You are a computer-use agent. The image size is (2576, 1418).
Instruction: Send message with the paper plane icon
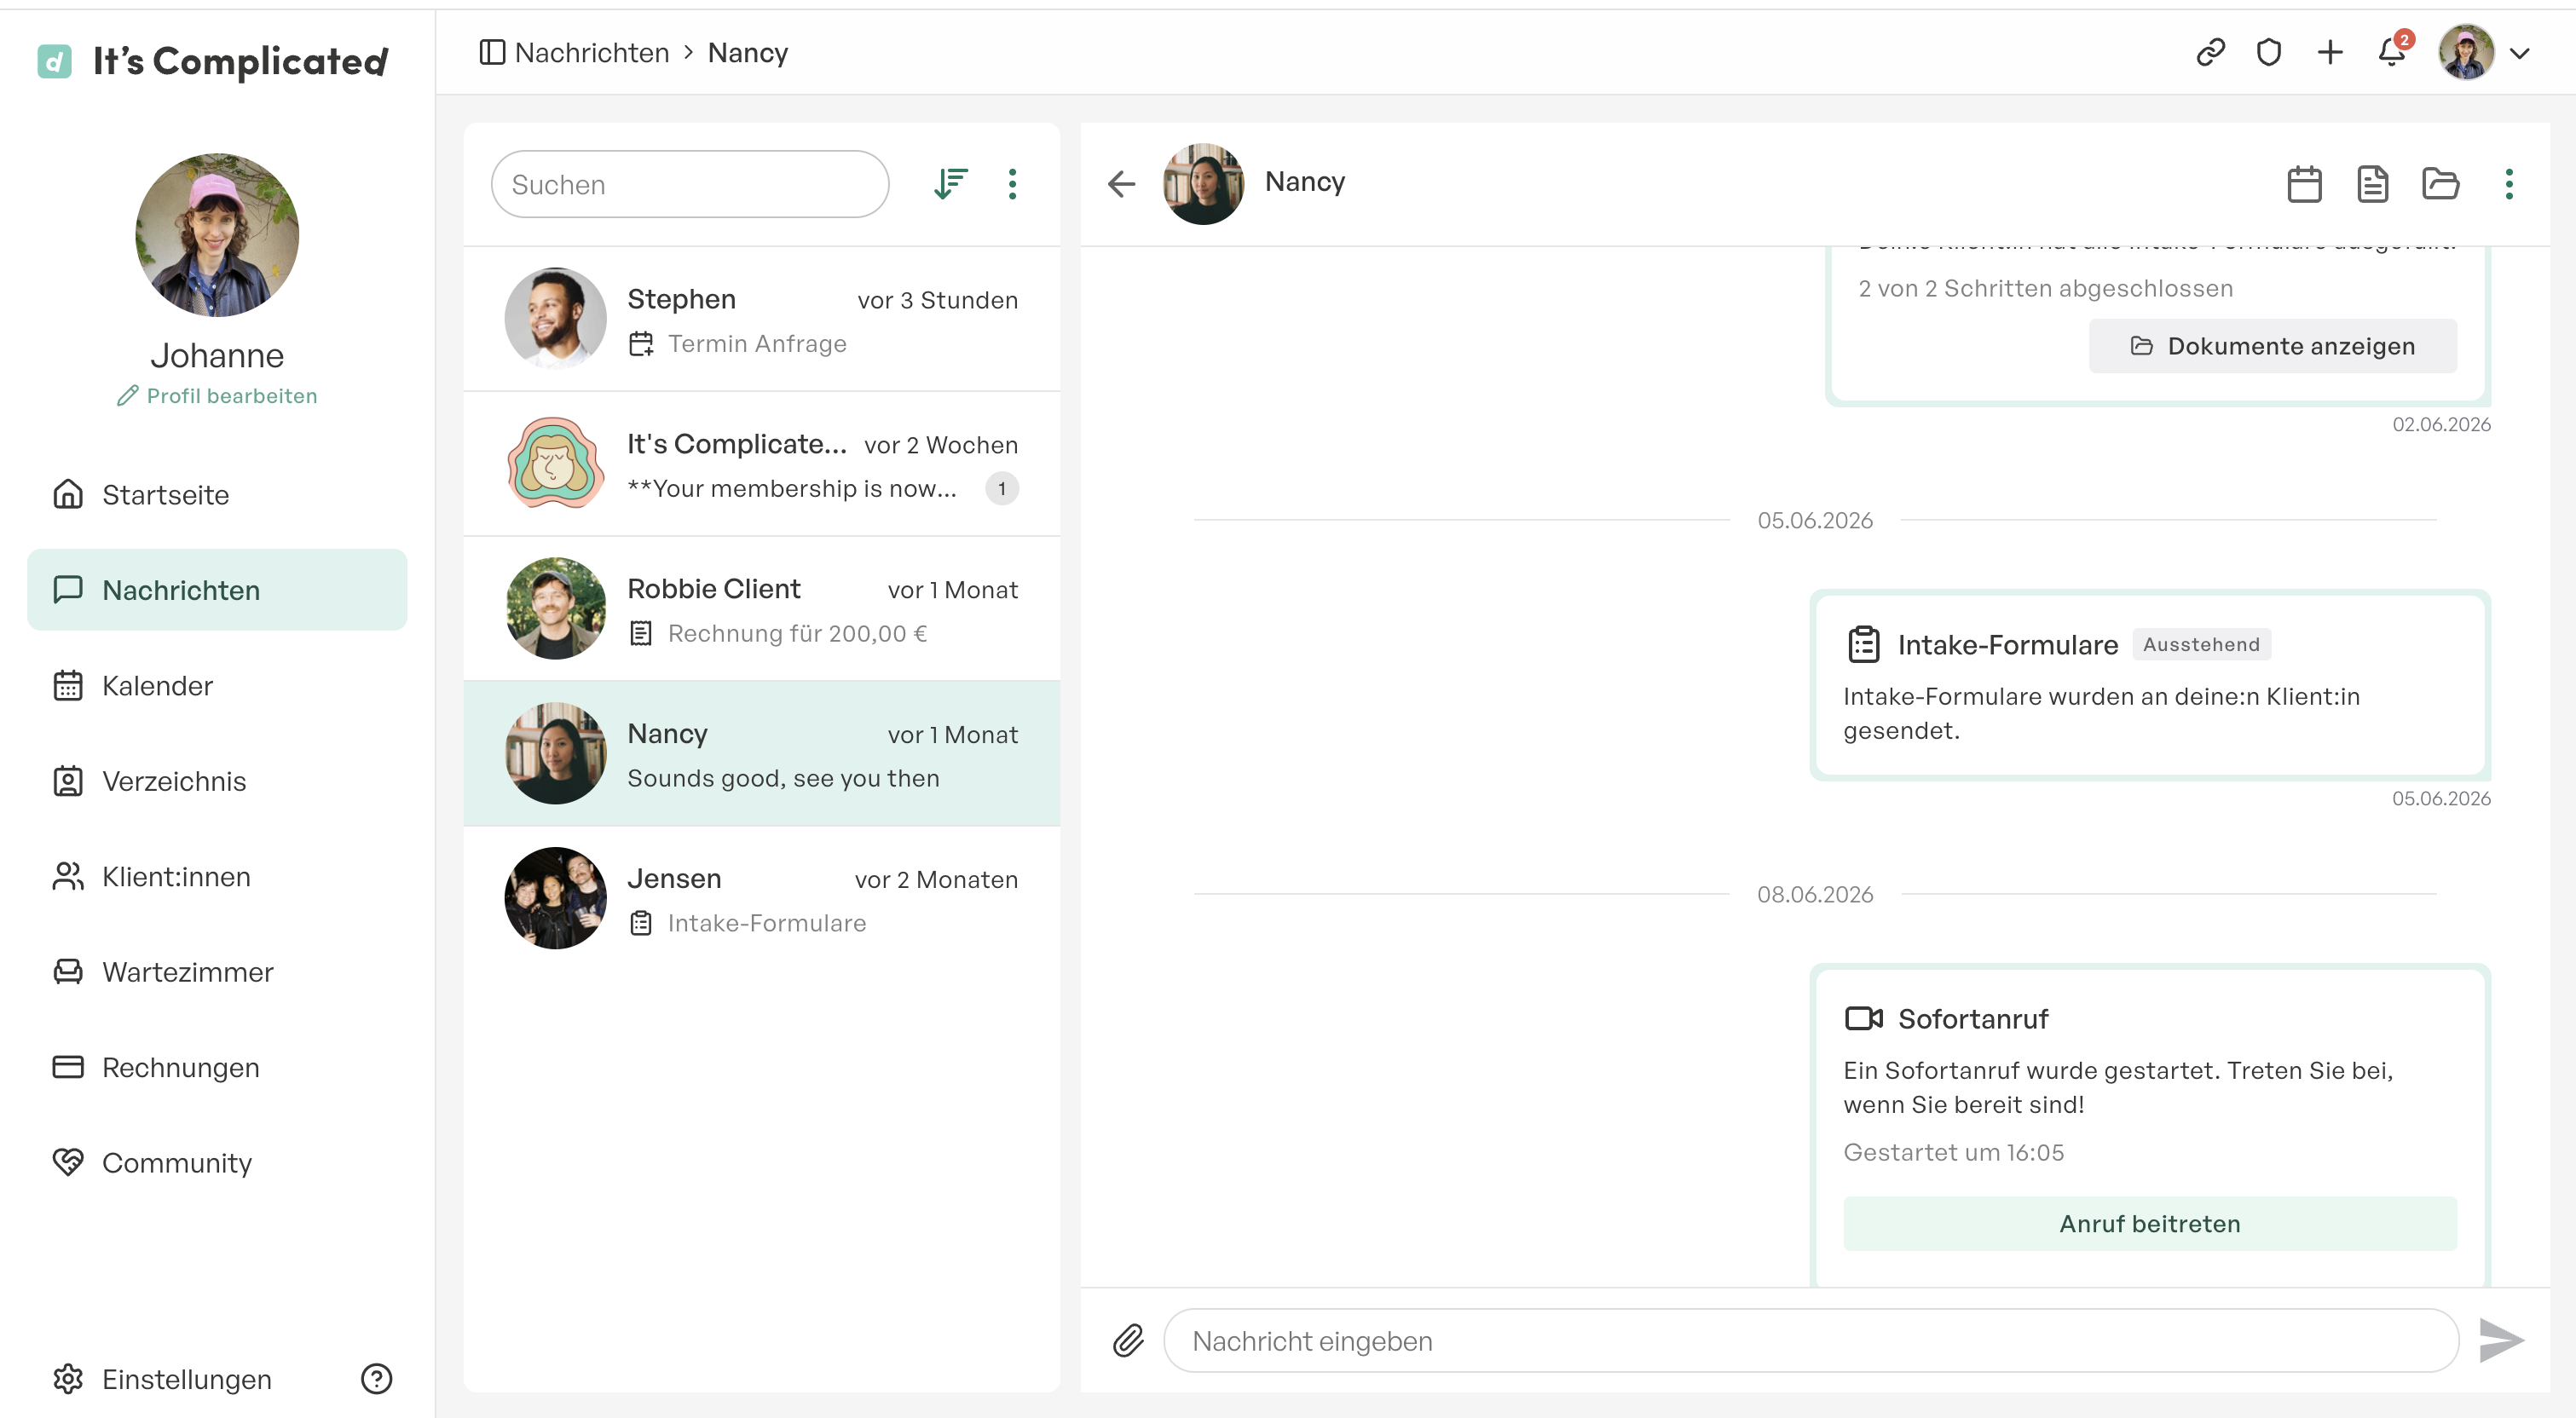(2502, 1340)
